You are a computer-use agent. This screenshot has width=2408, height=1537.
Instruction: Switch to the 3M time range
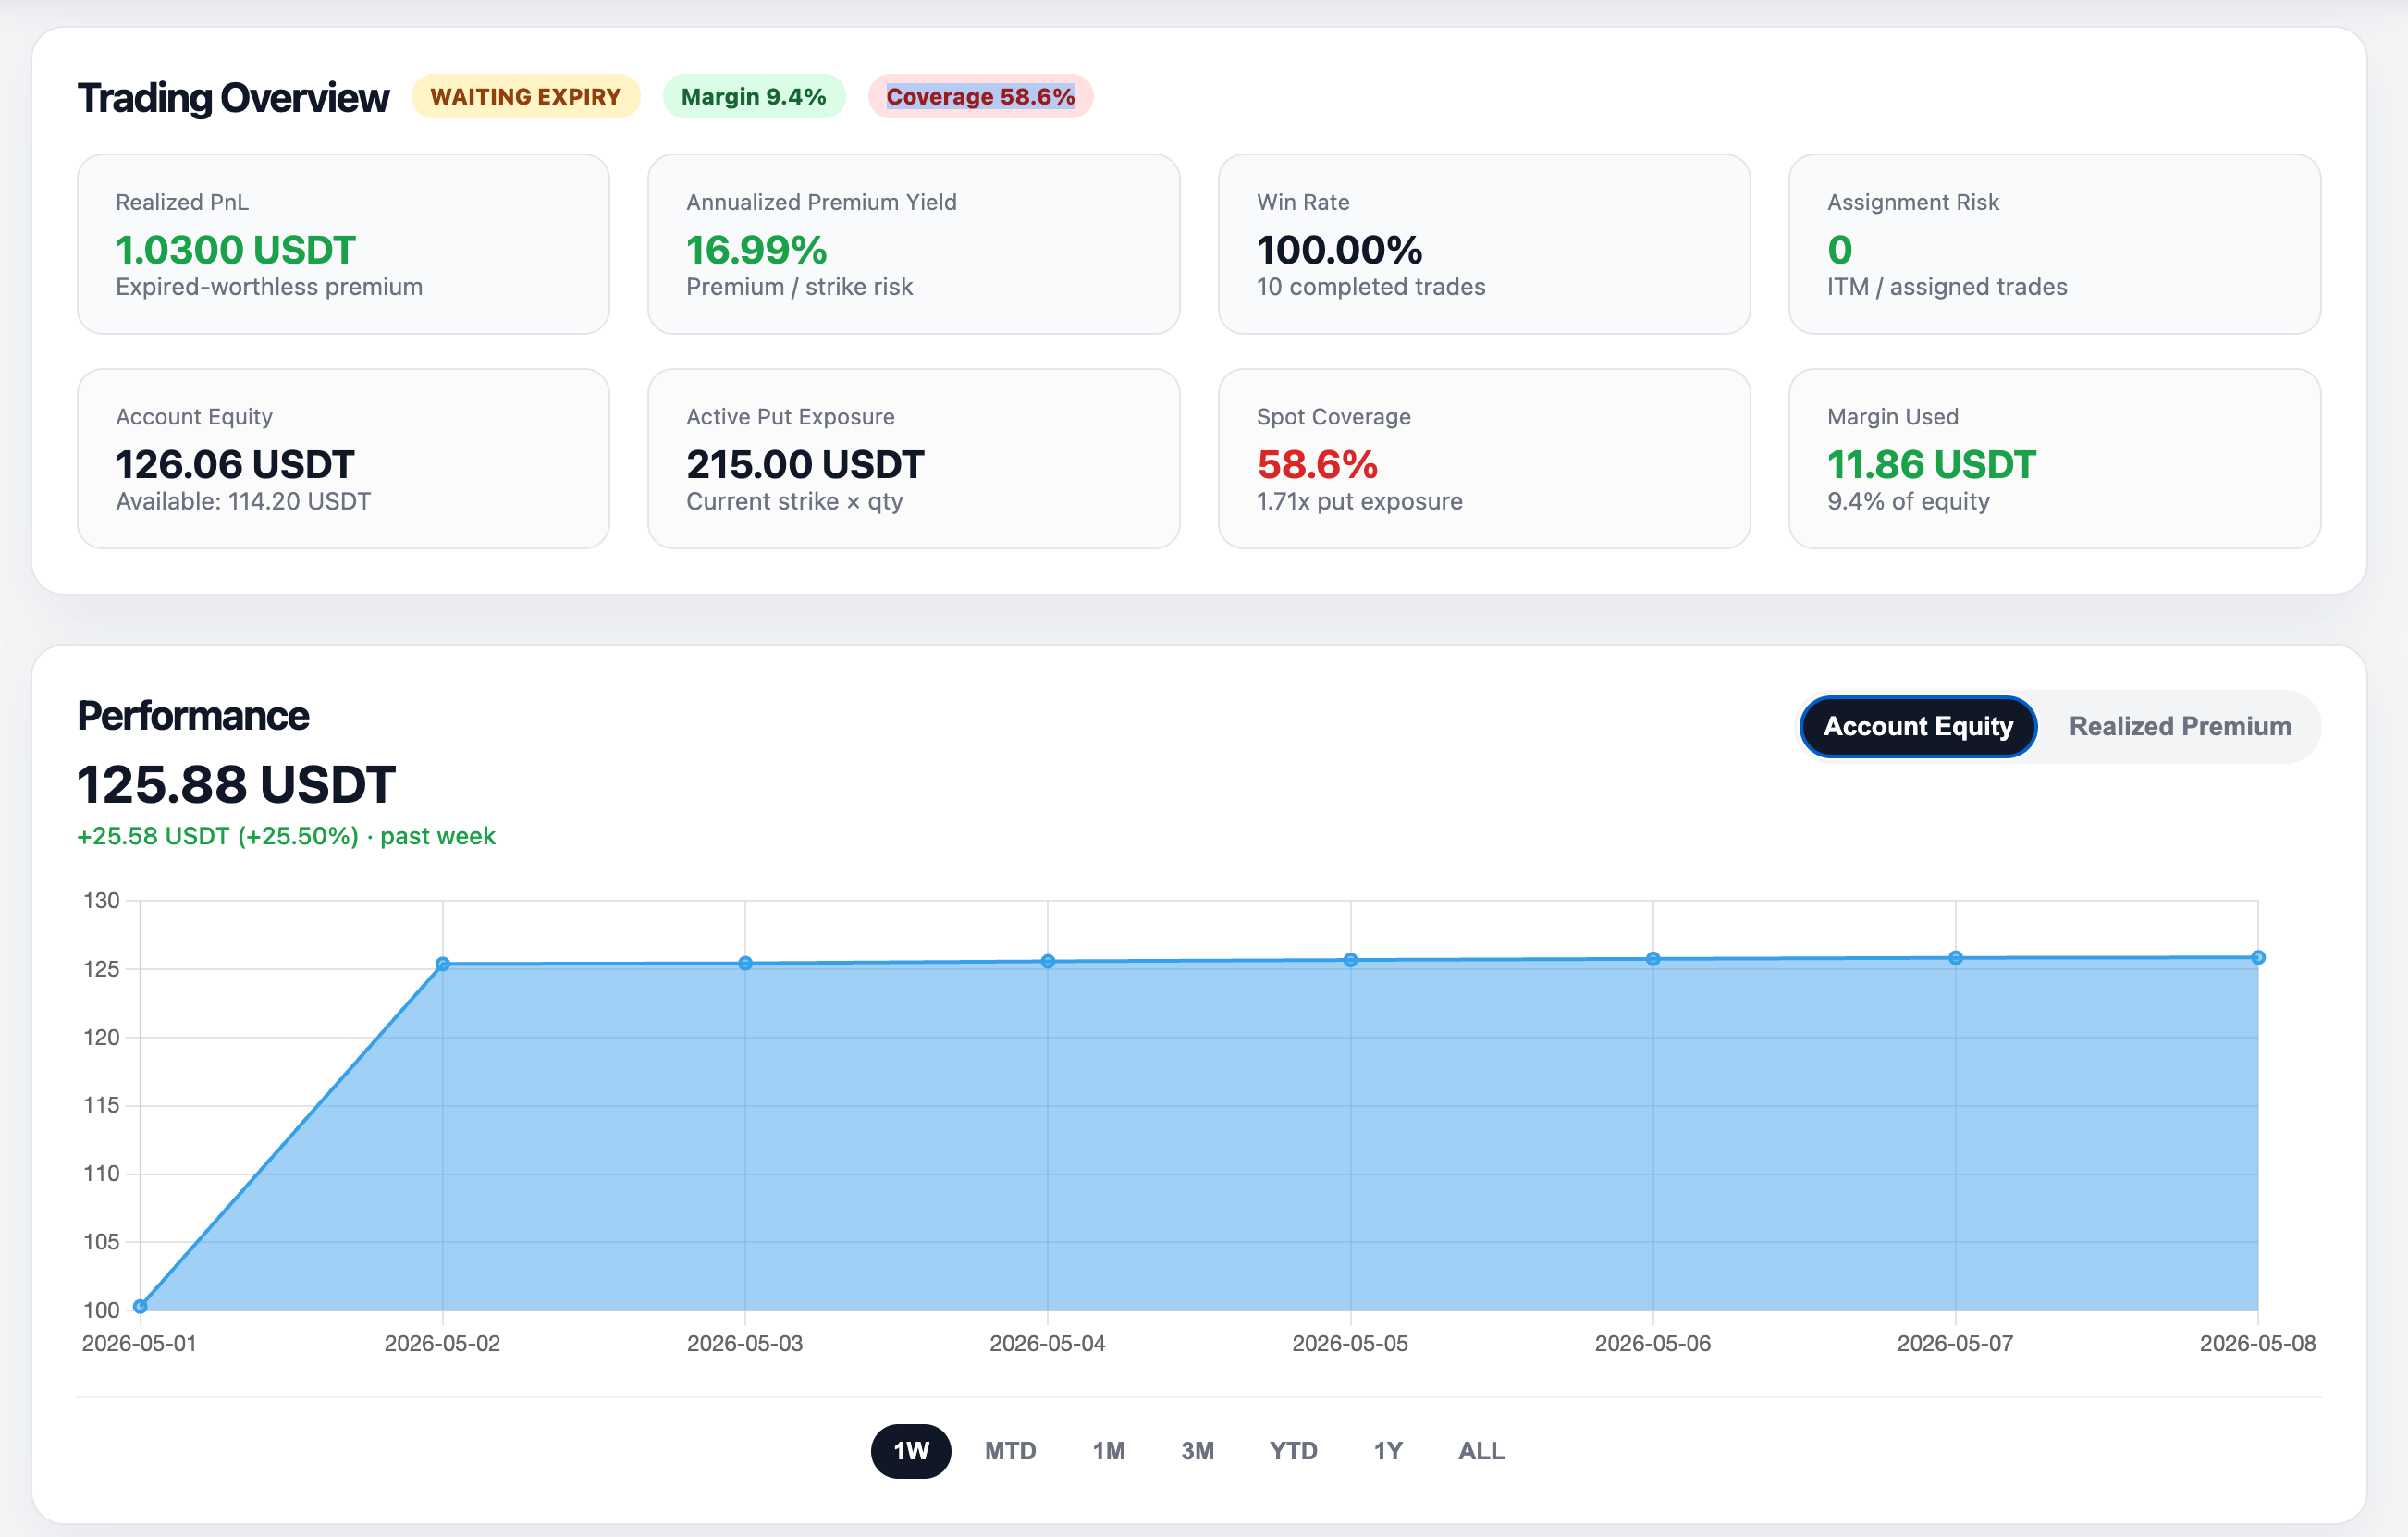tap(1197, 1450)
